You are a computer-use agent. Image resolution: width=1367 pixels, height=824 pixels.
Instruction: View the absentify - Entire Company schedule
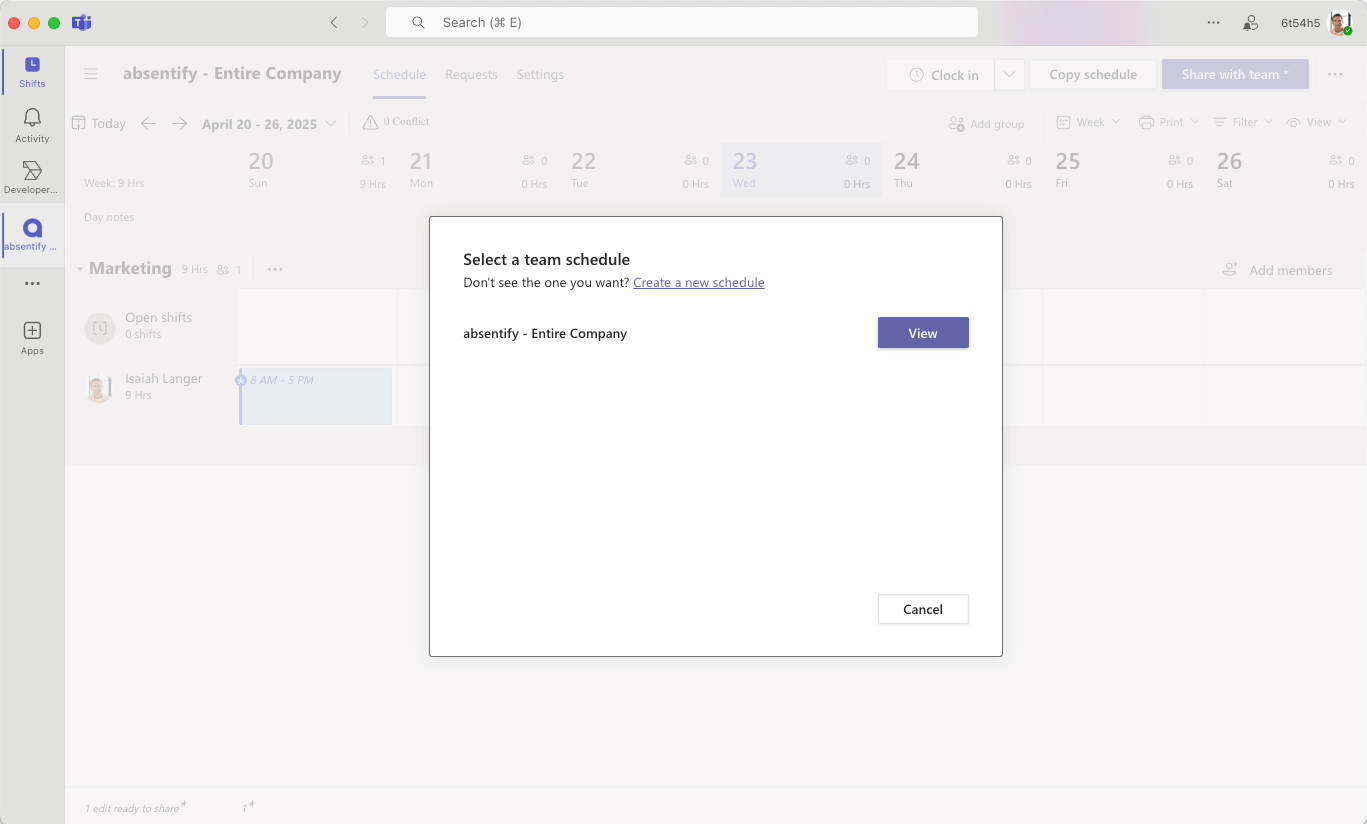click(923, 333)
